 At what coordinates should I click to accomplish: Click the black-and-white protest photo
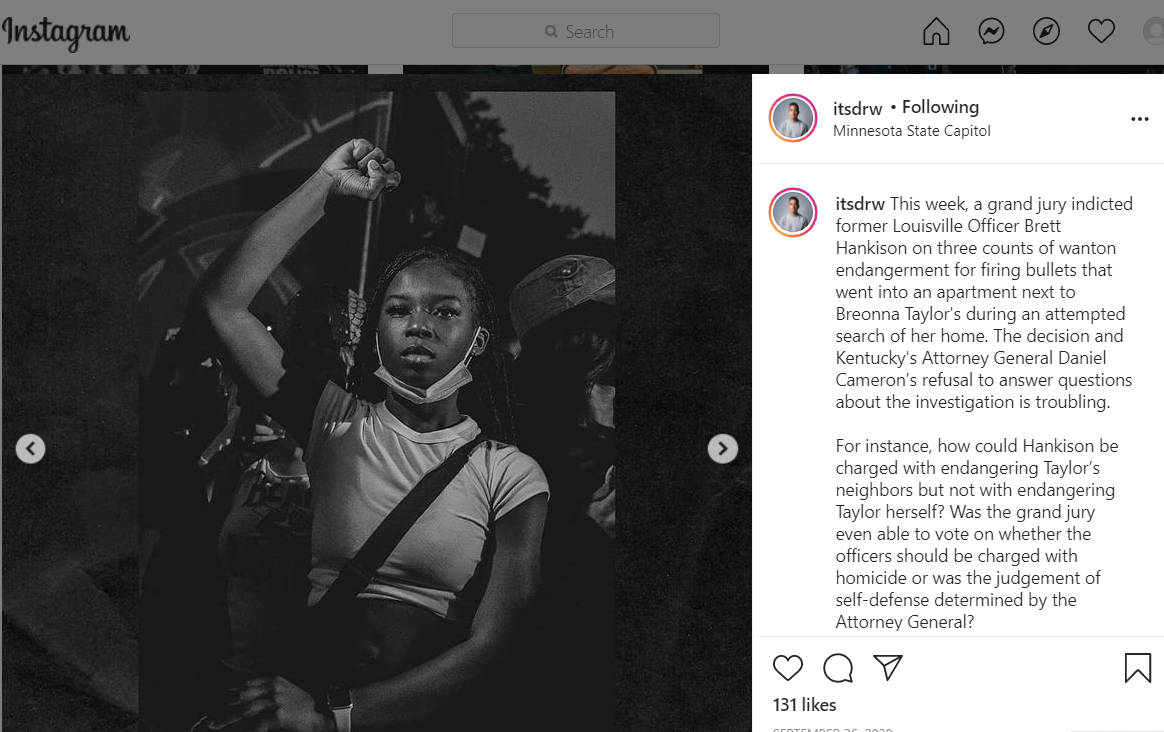click(x=377, y=410)
